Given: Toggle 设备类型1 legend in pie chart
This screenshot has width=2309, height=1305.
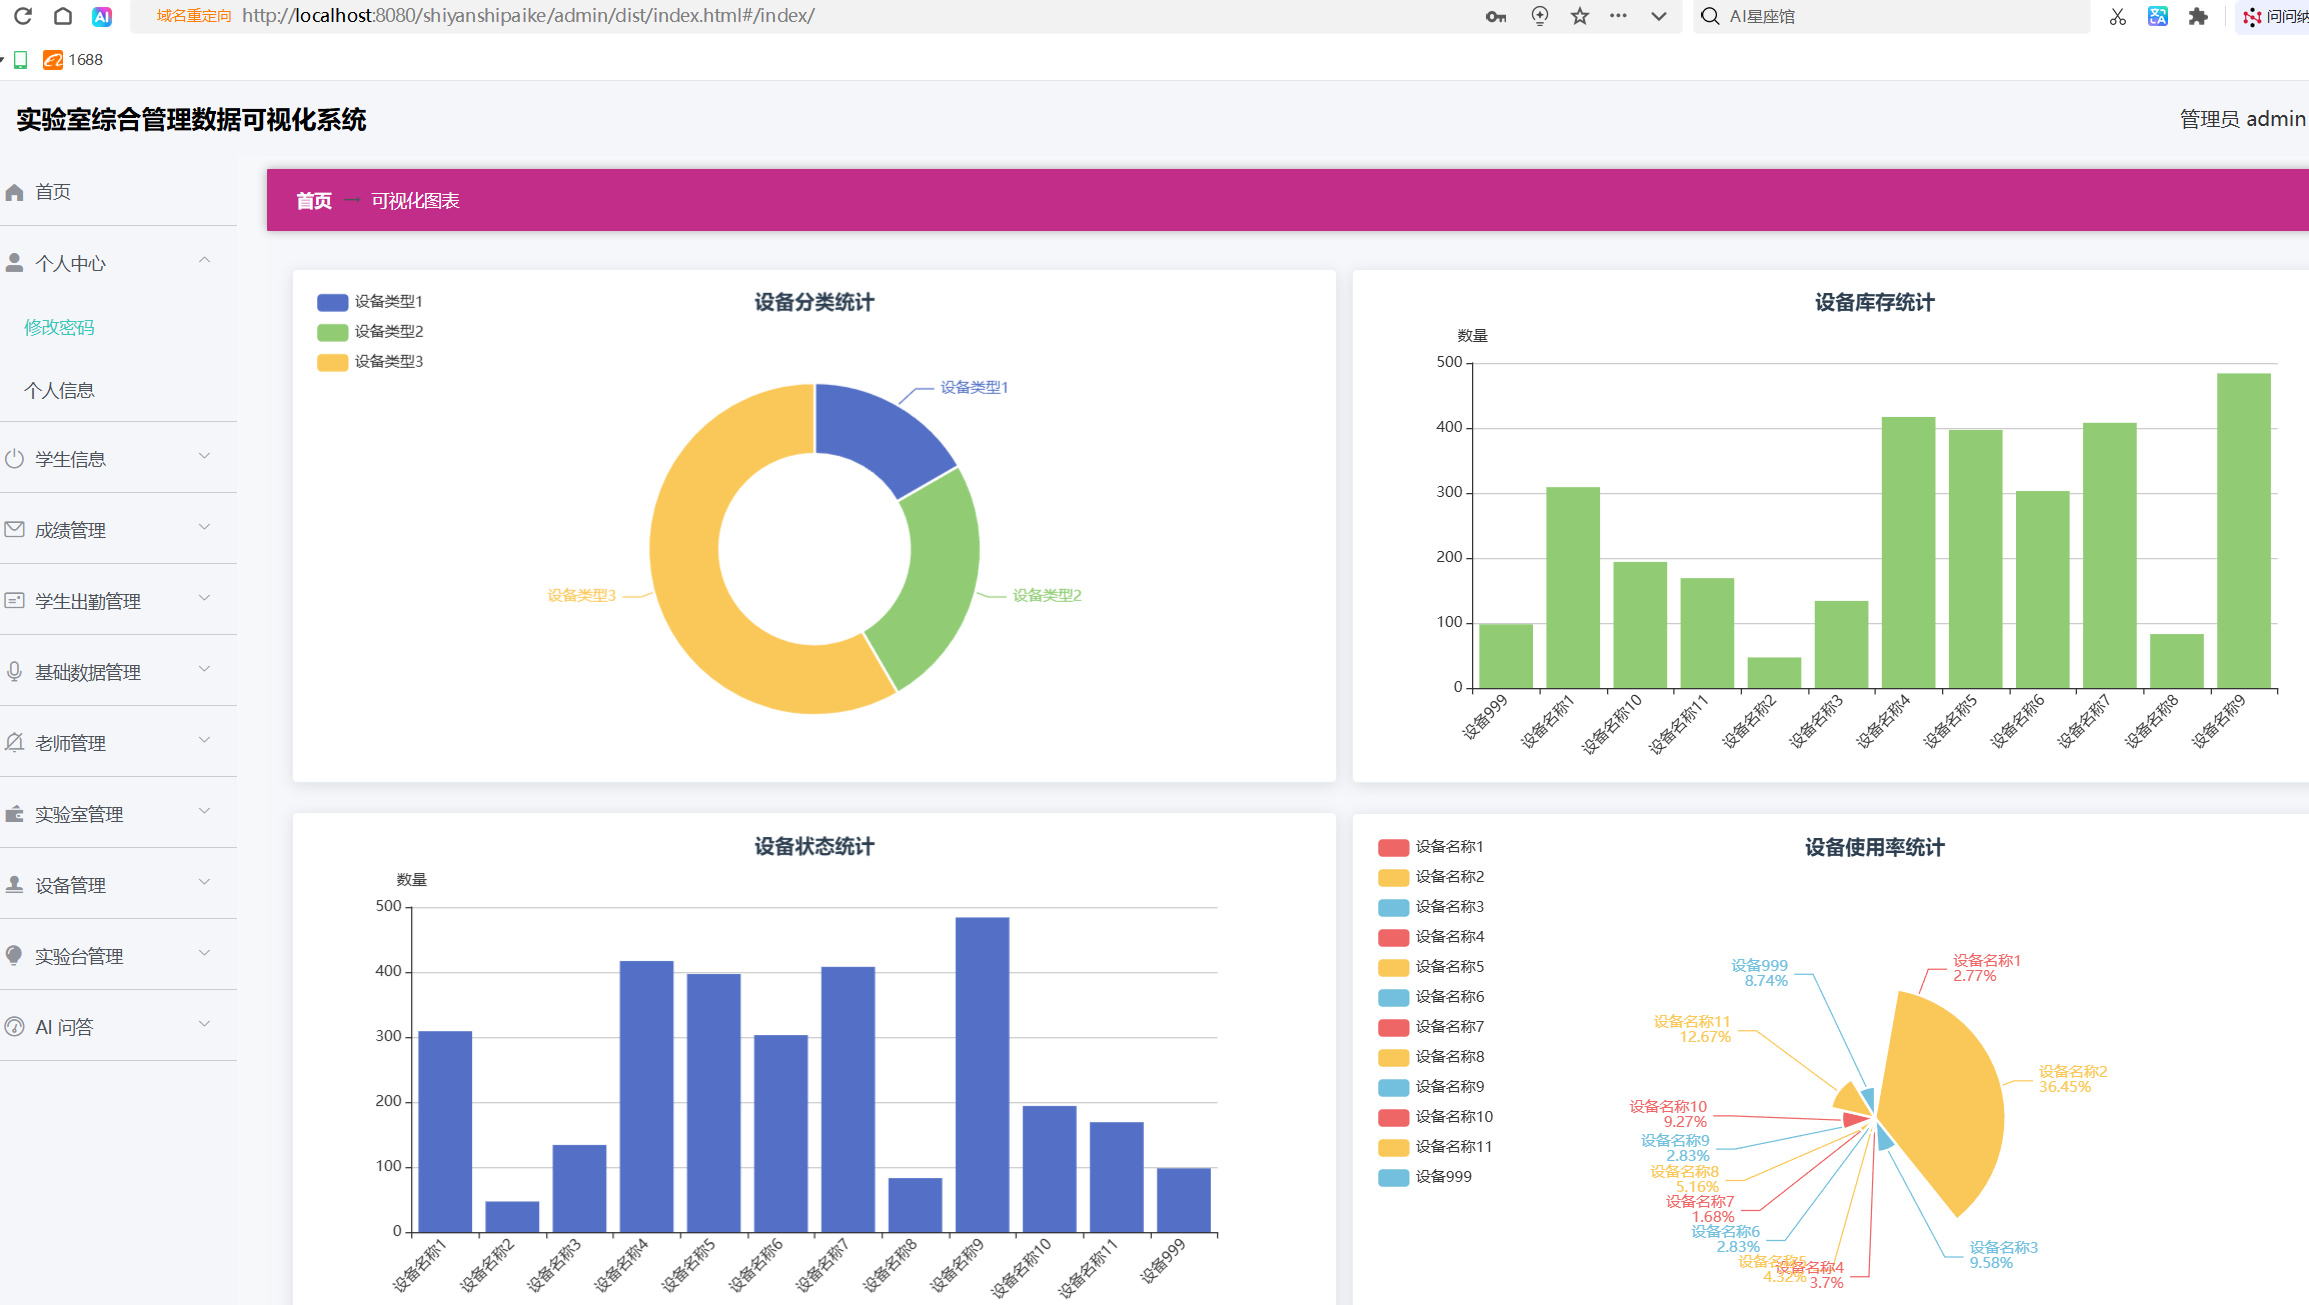Looking at the screenshot, I should click(x=370, y=301).
